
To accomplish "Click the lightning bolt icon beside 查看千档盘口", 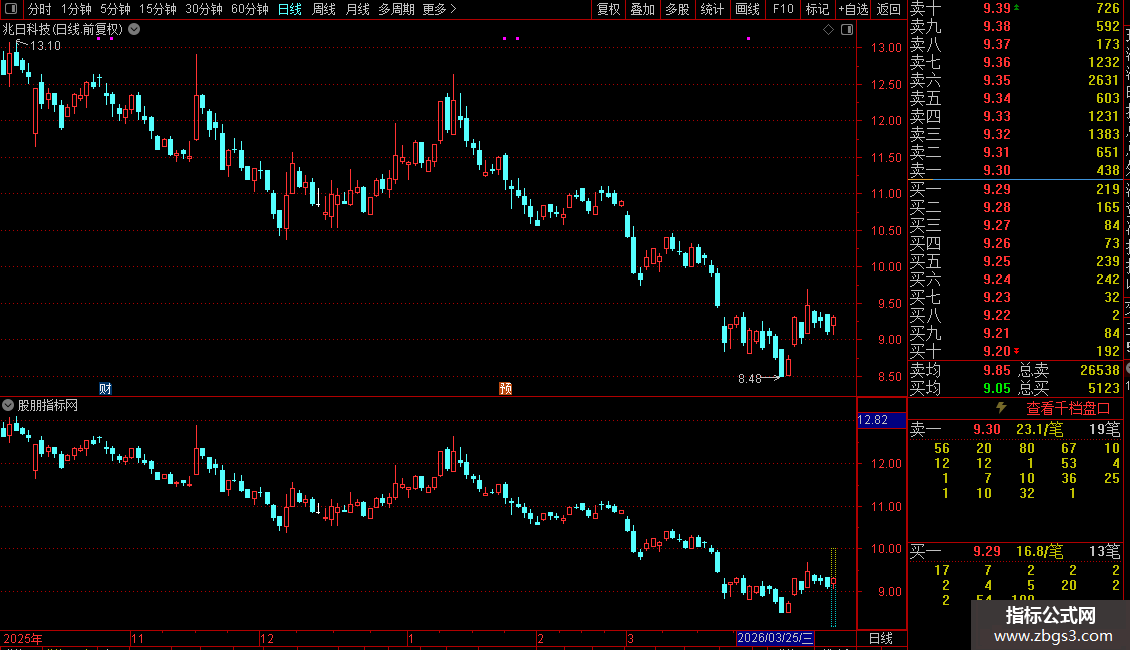I will pyautogui.click(x=1001, y=408).
